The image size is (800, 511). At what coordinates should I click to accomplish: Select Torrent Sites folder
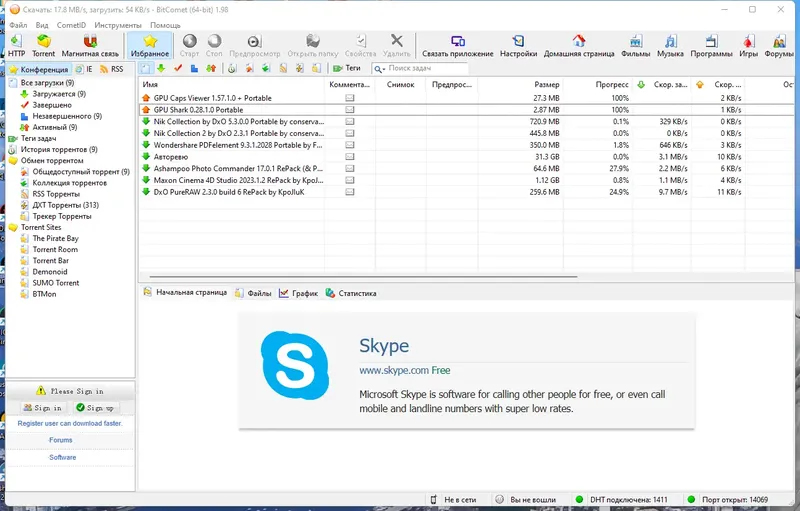pos(41,227)
